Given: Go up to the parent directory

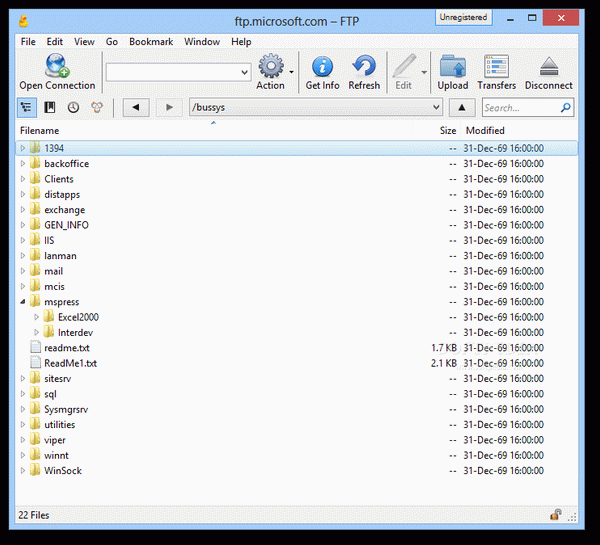Looking at the screenshot, I should point(462,108).
